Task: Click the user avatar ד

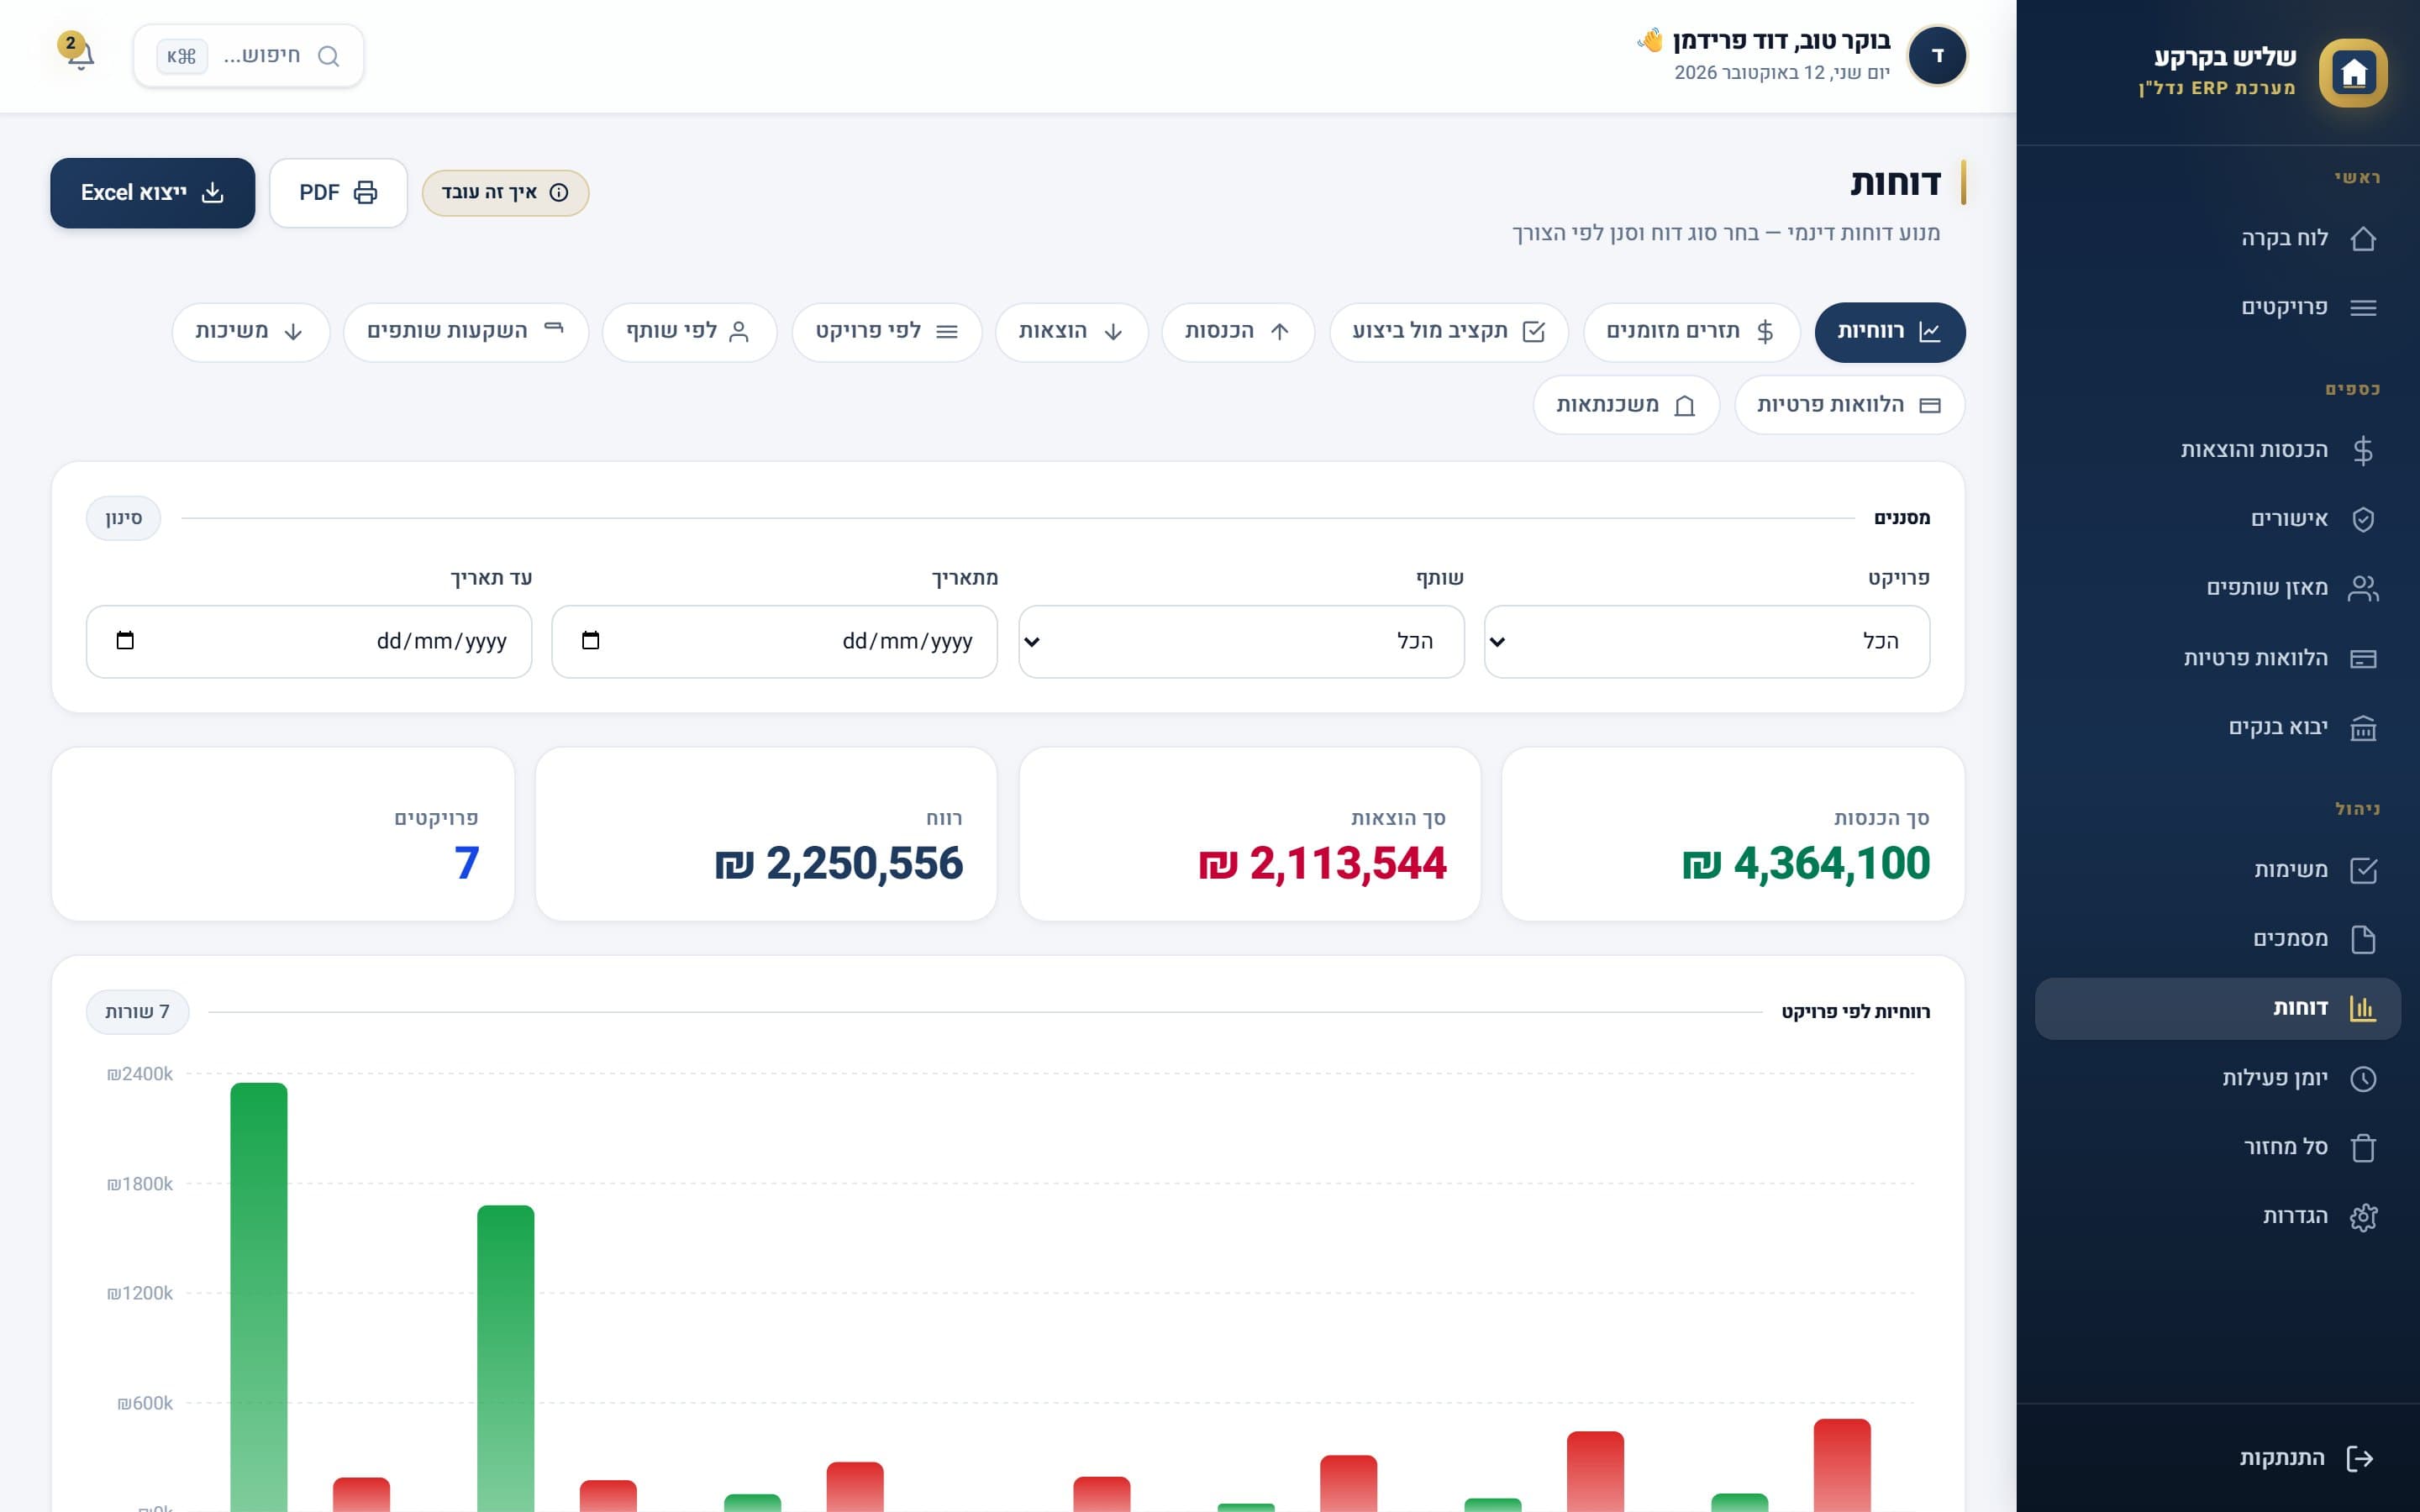Action: pos(1937,55)
